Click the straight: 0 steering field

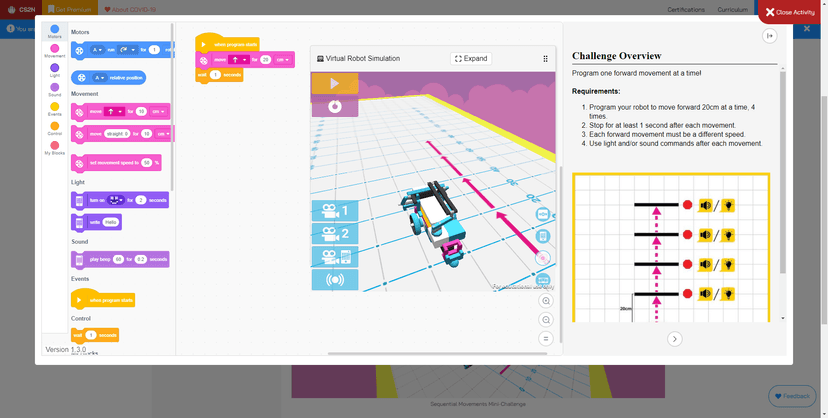(x=117, y=134)
